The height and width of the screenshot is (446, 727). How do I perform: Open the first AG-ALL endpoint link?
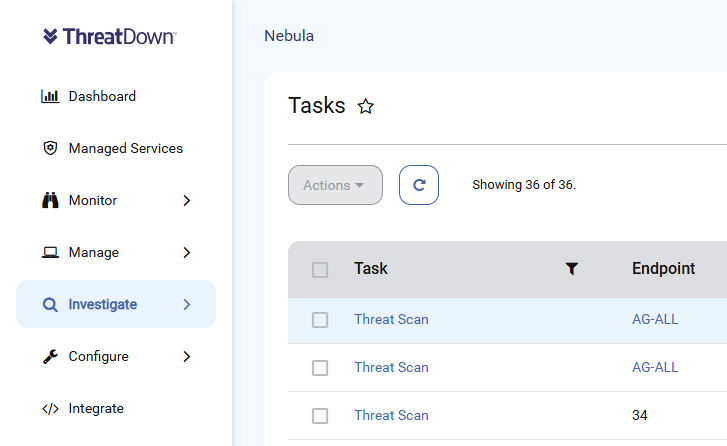coord(655,319)
